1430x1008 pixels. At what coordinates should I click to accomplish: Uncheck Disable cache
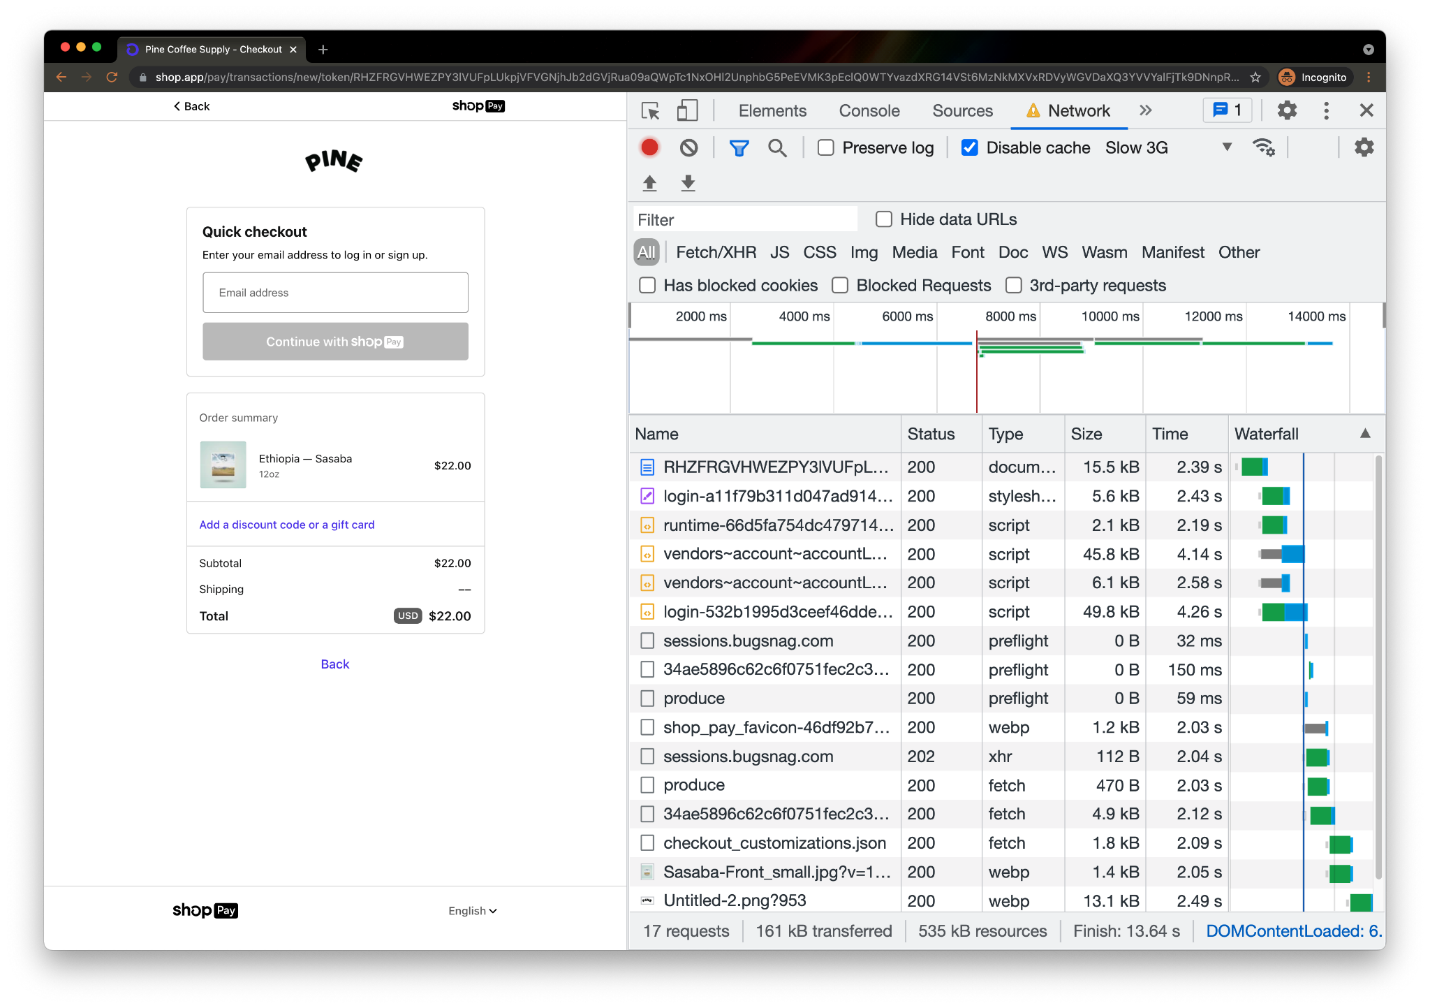click(x=969, y=148)
